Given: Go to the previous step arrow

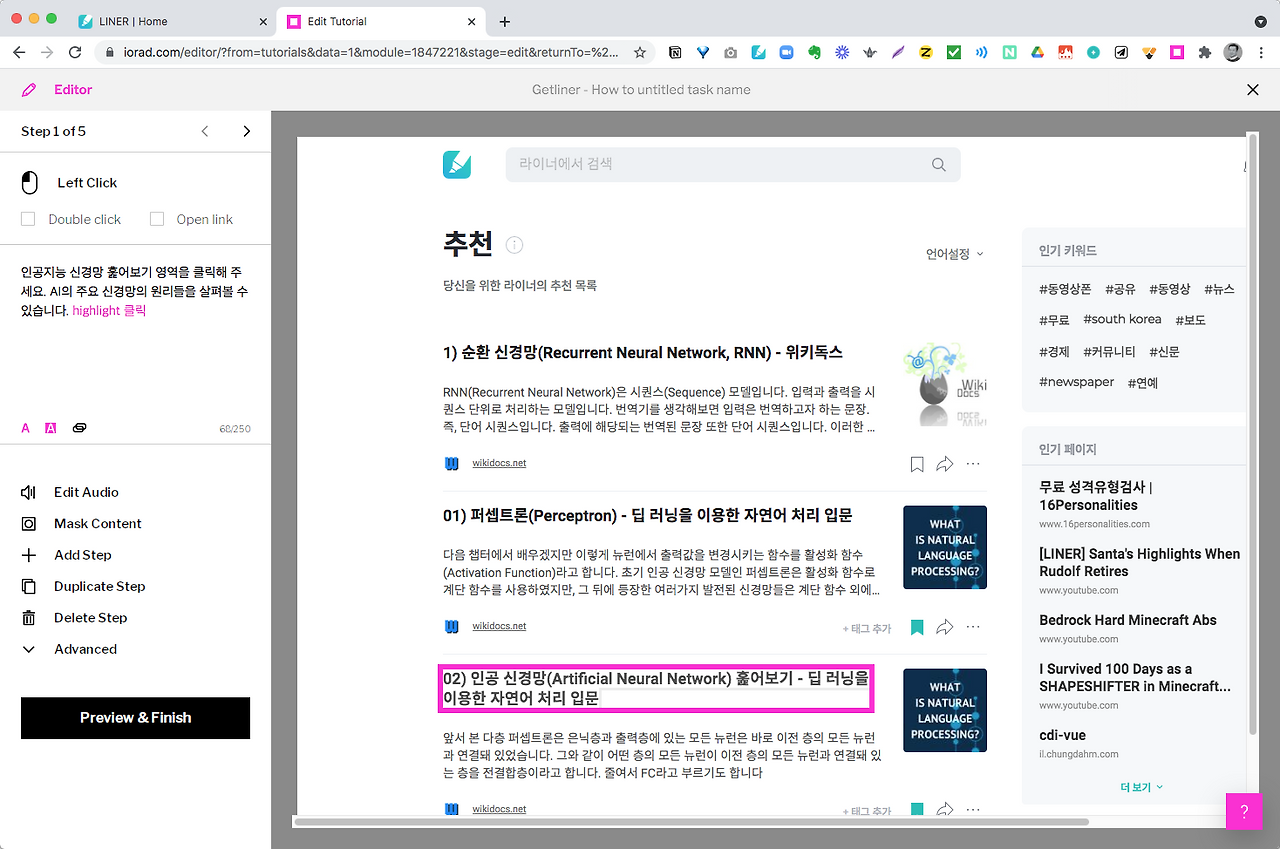Looking at the screenshot, I should (205, 131).
